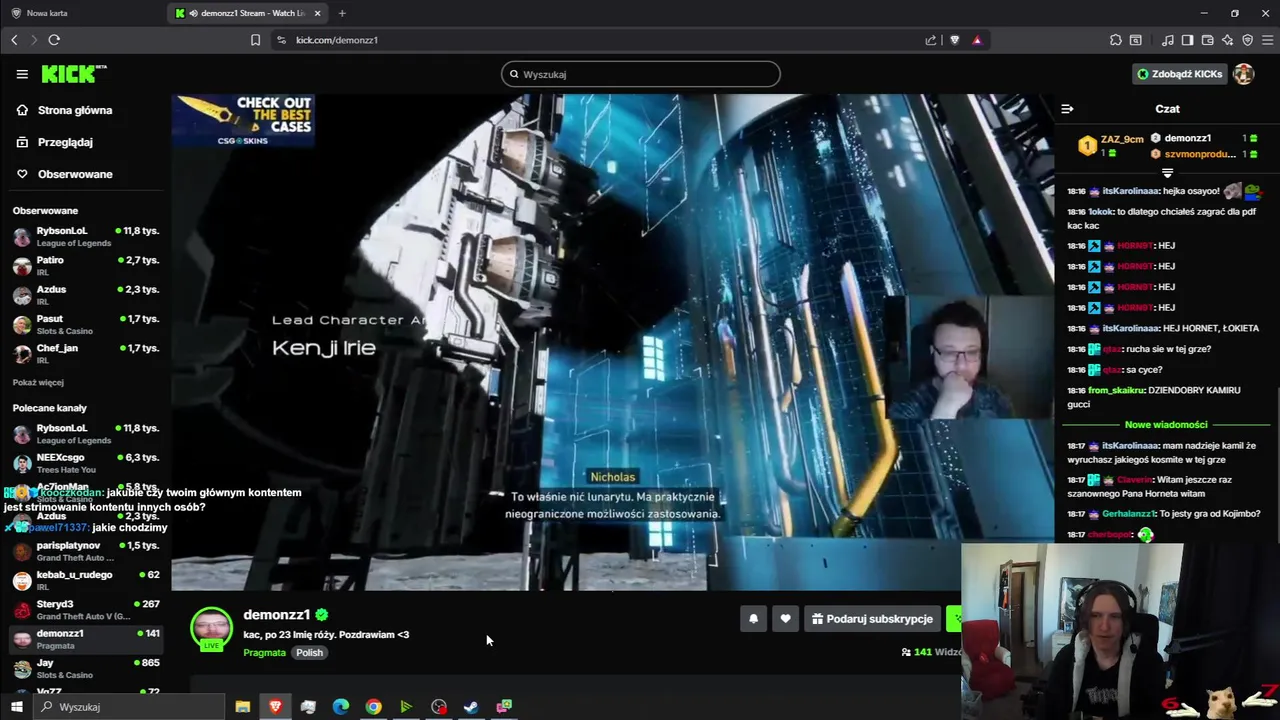Toggle stream notifications bell
Viewport: 1280px width, 720px height.
(x=754, y=619)
